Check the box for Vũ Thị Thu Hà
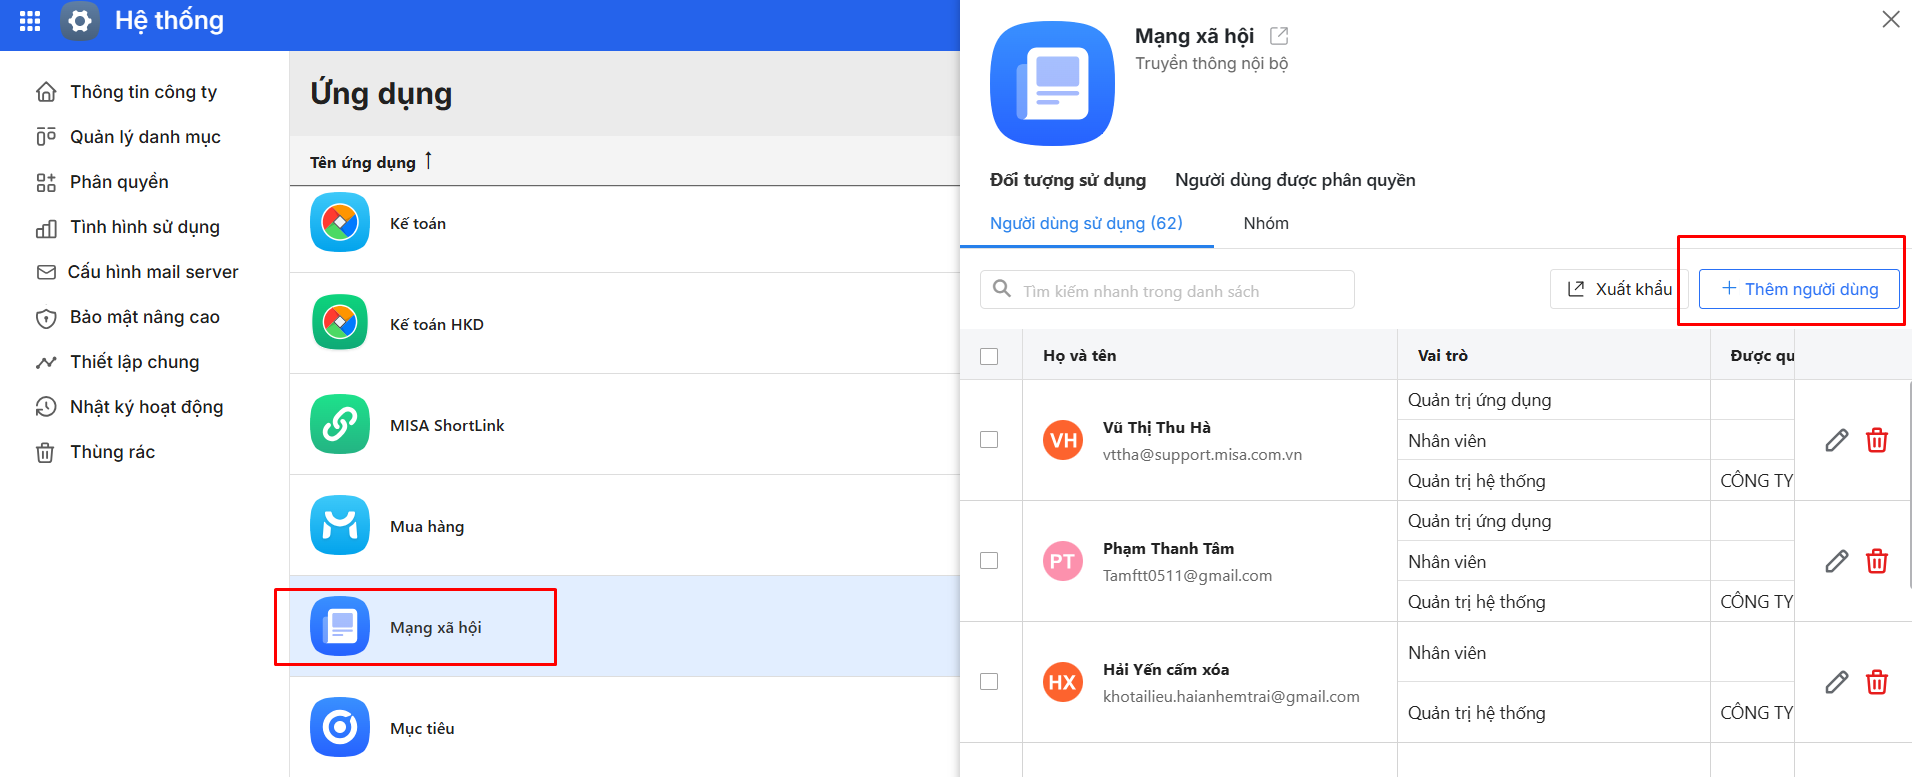This screenshot has width=1912, height=777. click(x=989, y=440)
